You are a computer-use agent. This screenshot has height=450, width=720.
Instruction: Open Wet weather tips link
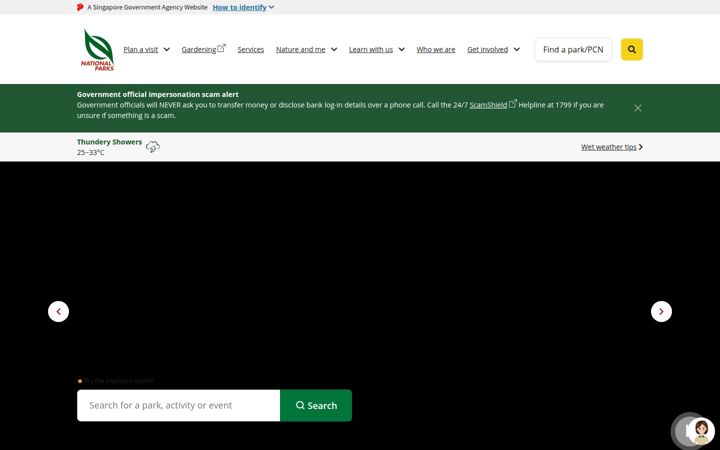[x=612, y=147]
